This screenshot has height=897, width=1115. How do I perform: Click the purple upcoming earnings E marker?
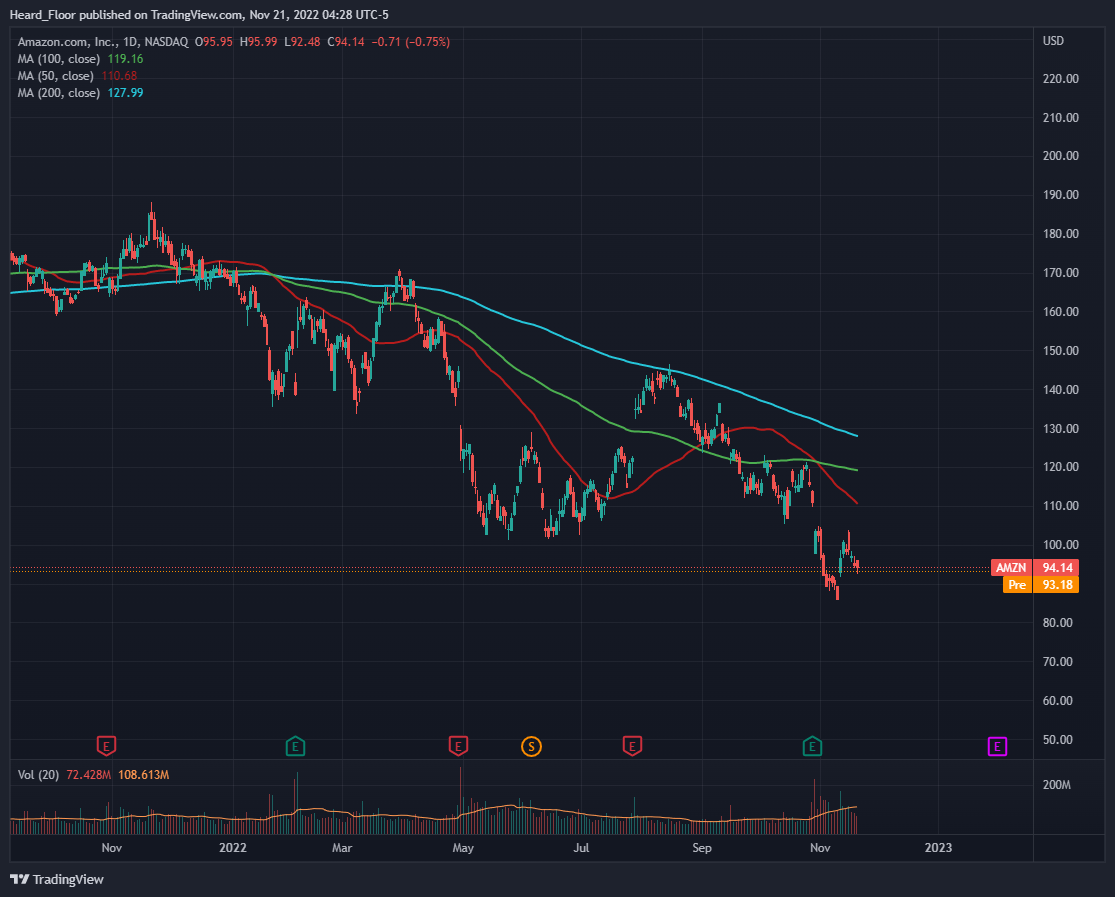(x=998, y=746)
